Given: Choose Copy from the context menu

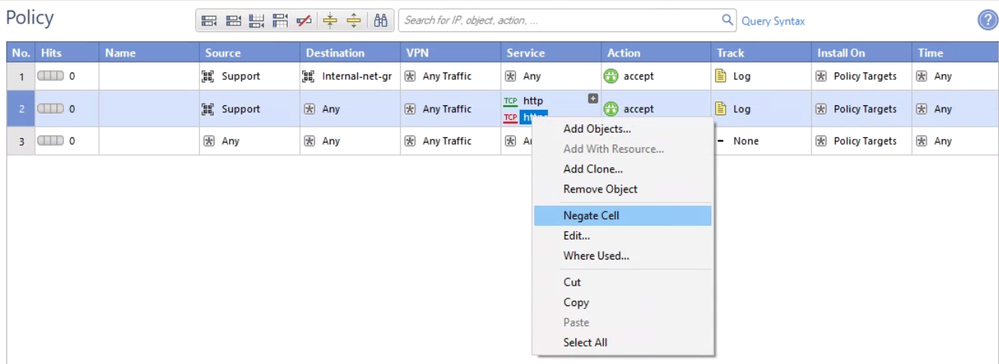Looking at the screenshot, I should tap(576, 302).
